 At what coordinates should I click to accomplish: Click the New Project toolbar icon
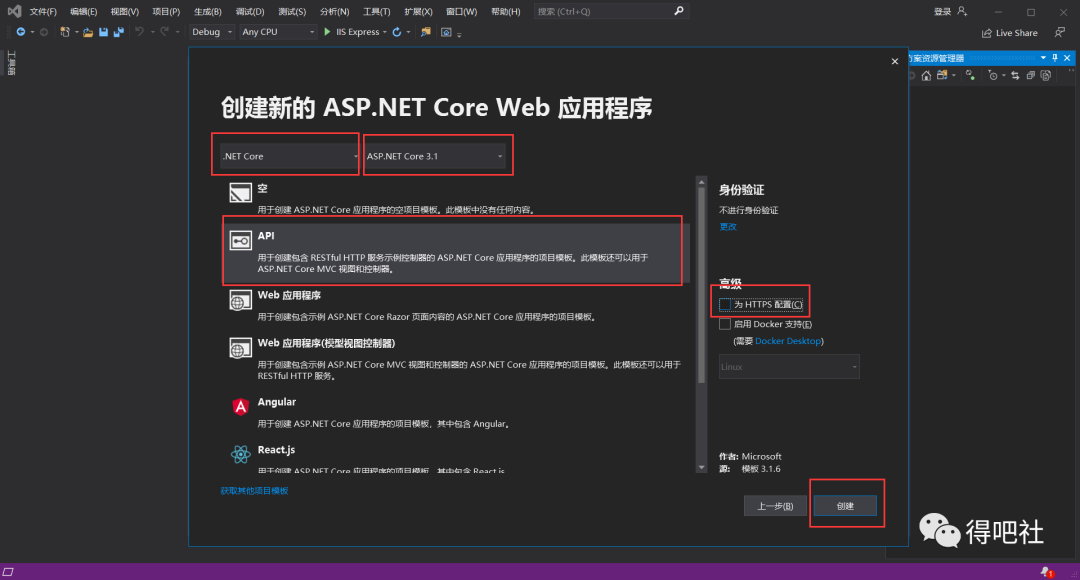pos(65,32)
